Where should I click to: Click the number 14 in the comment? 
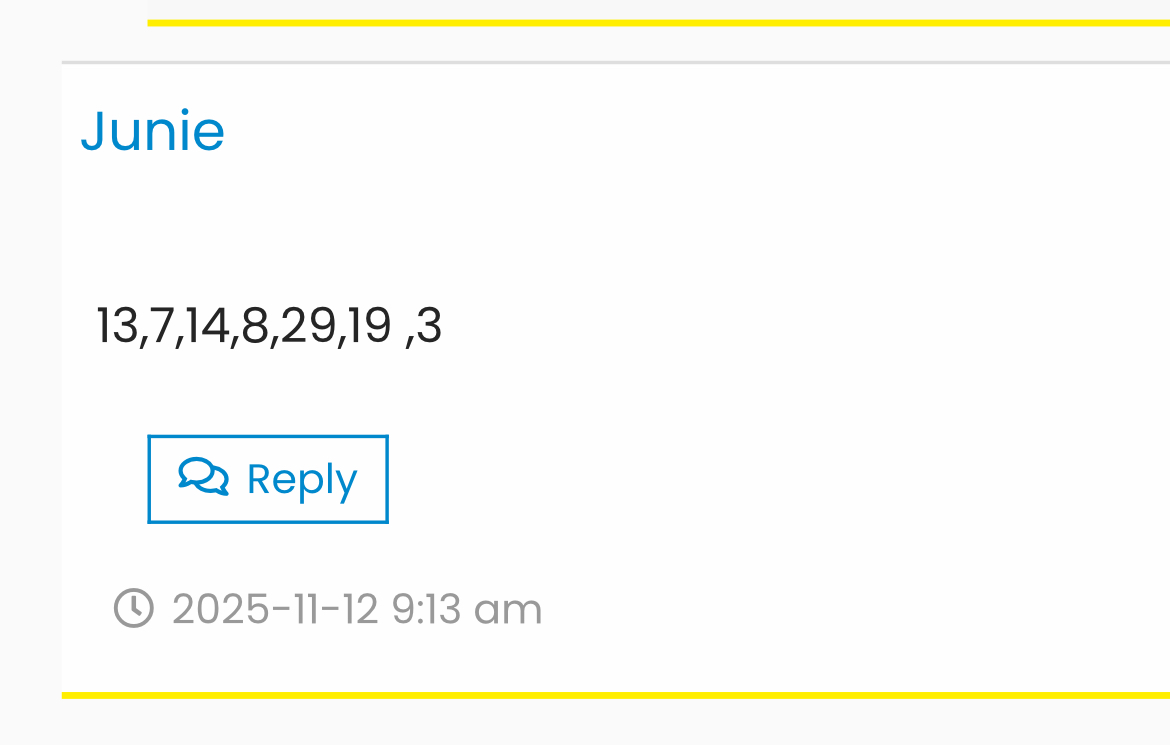206,327
